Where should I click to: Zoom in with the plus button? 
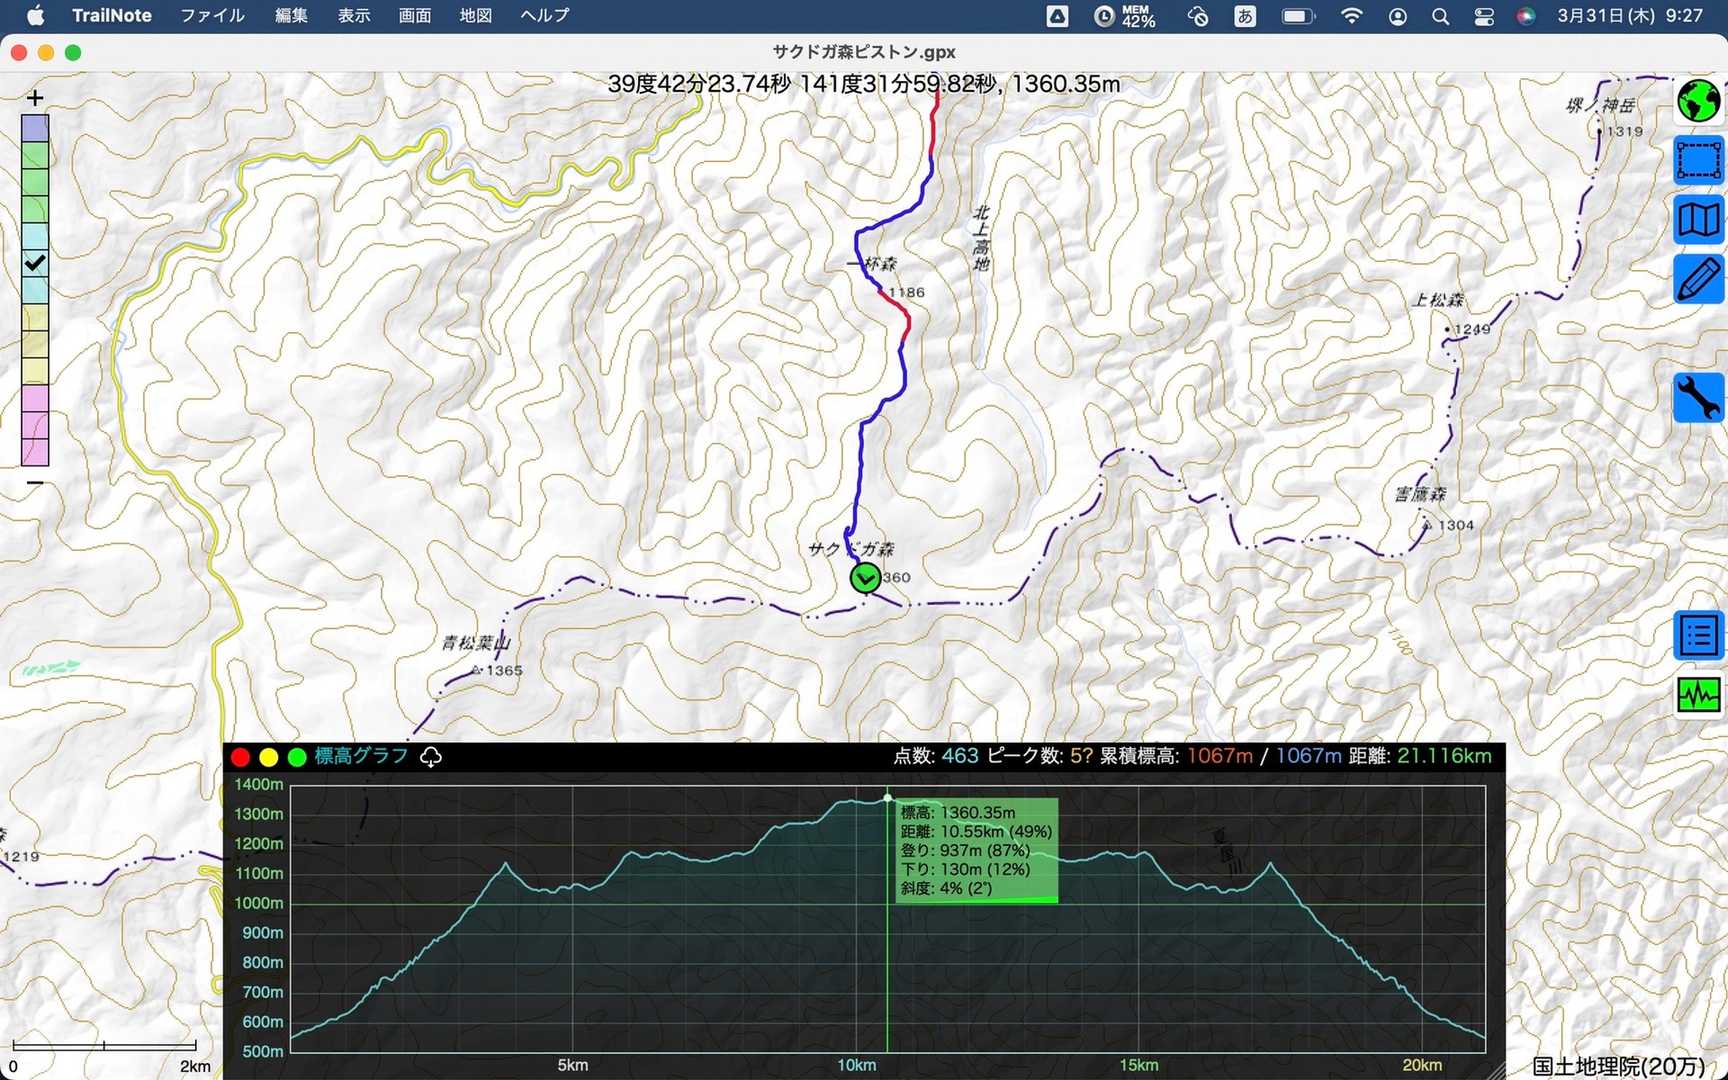[35, 98]
